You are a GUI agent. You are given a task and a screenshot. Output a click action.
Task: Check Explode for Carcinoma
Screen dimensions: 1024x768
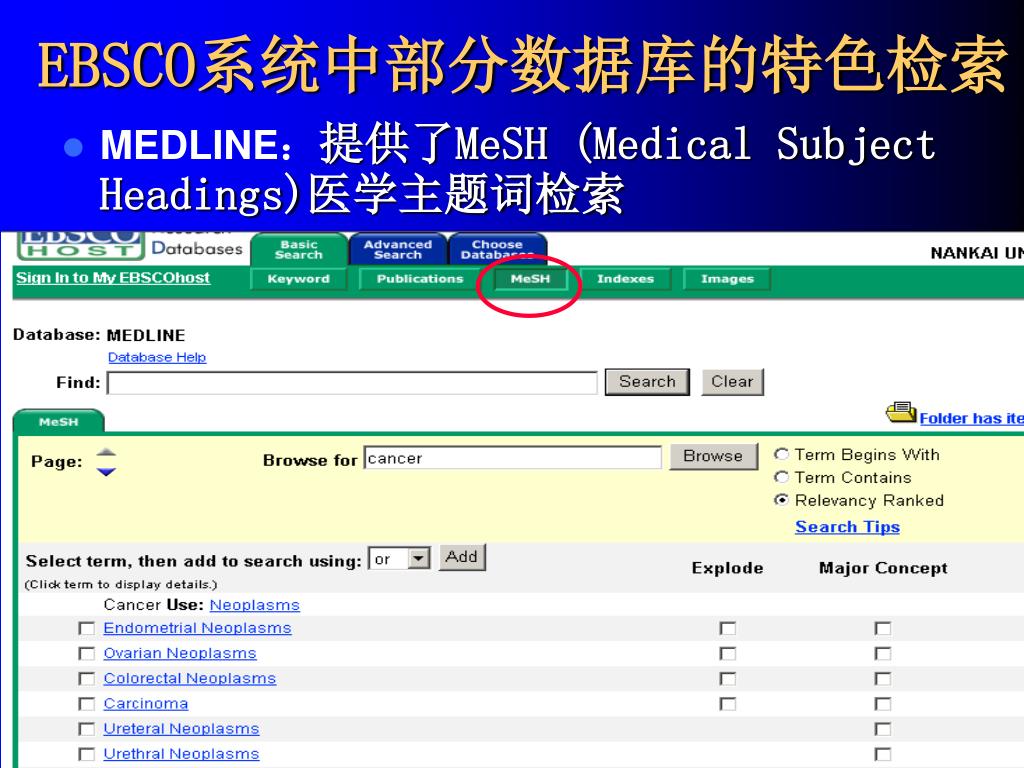728,704
